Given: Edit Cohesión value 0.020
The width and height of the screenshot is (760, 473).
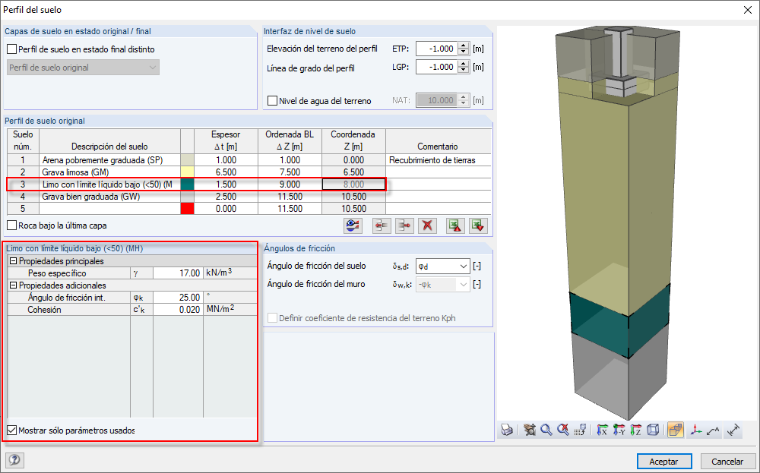Looking at the screenshot, I should pyautogui.click(x=178, y=310).
